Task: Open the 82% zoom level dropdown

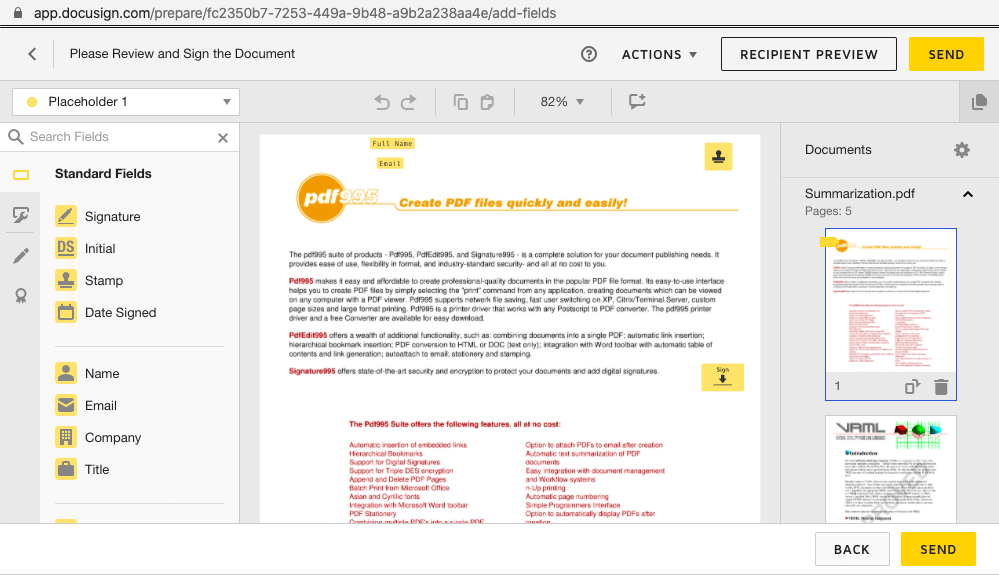Action: pos(562,102)
